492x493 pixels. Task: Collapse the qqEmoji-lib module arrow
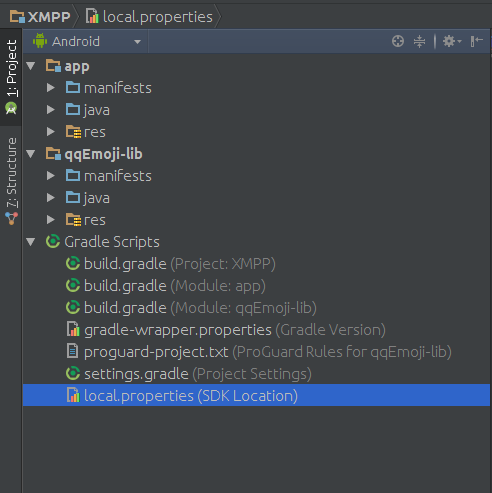(x=31, y=154)
